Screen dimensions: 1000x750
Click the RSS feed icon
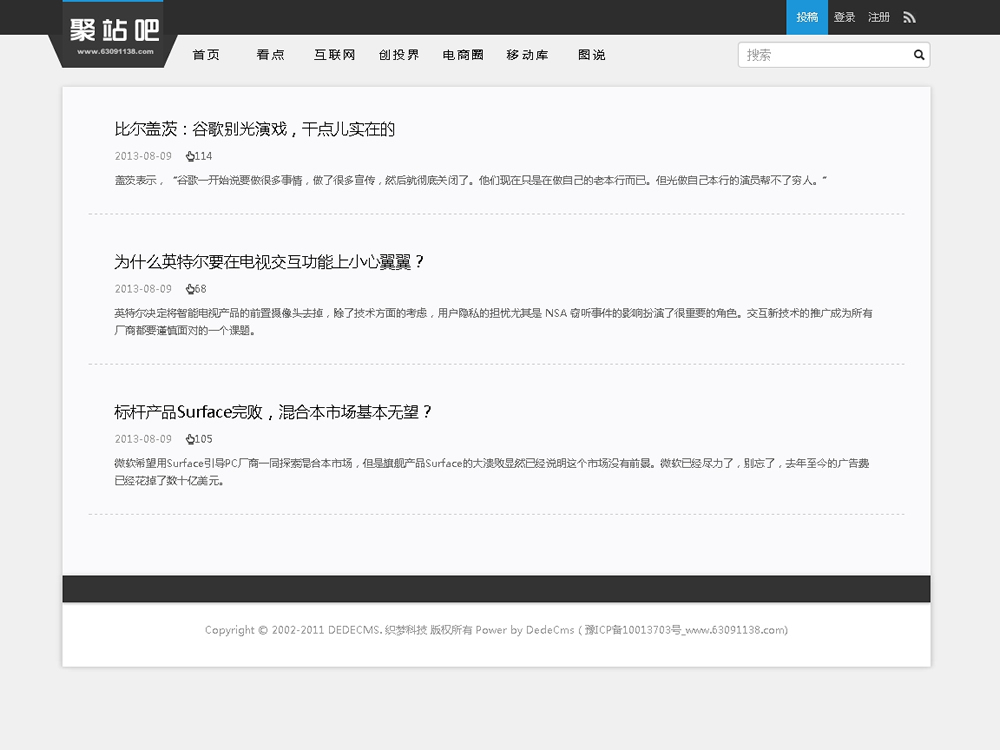909,17
